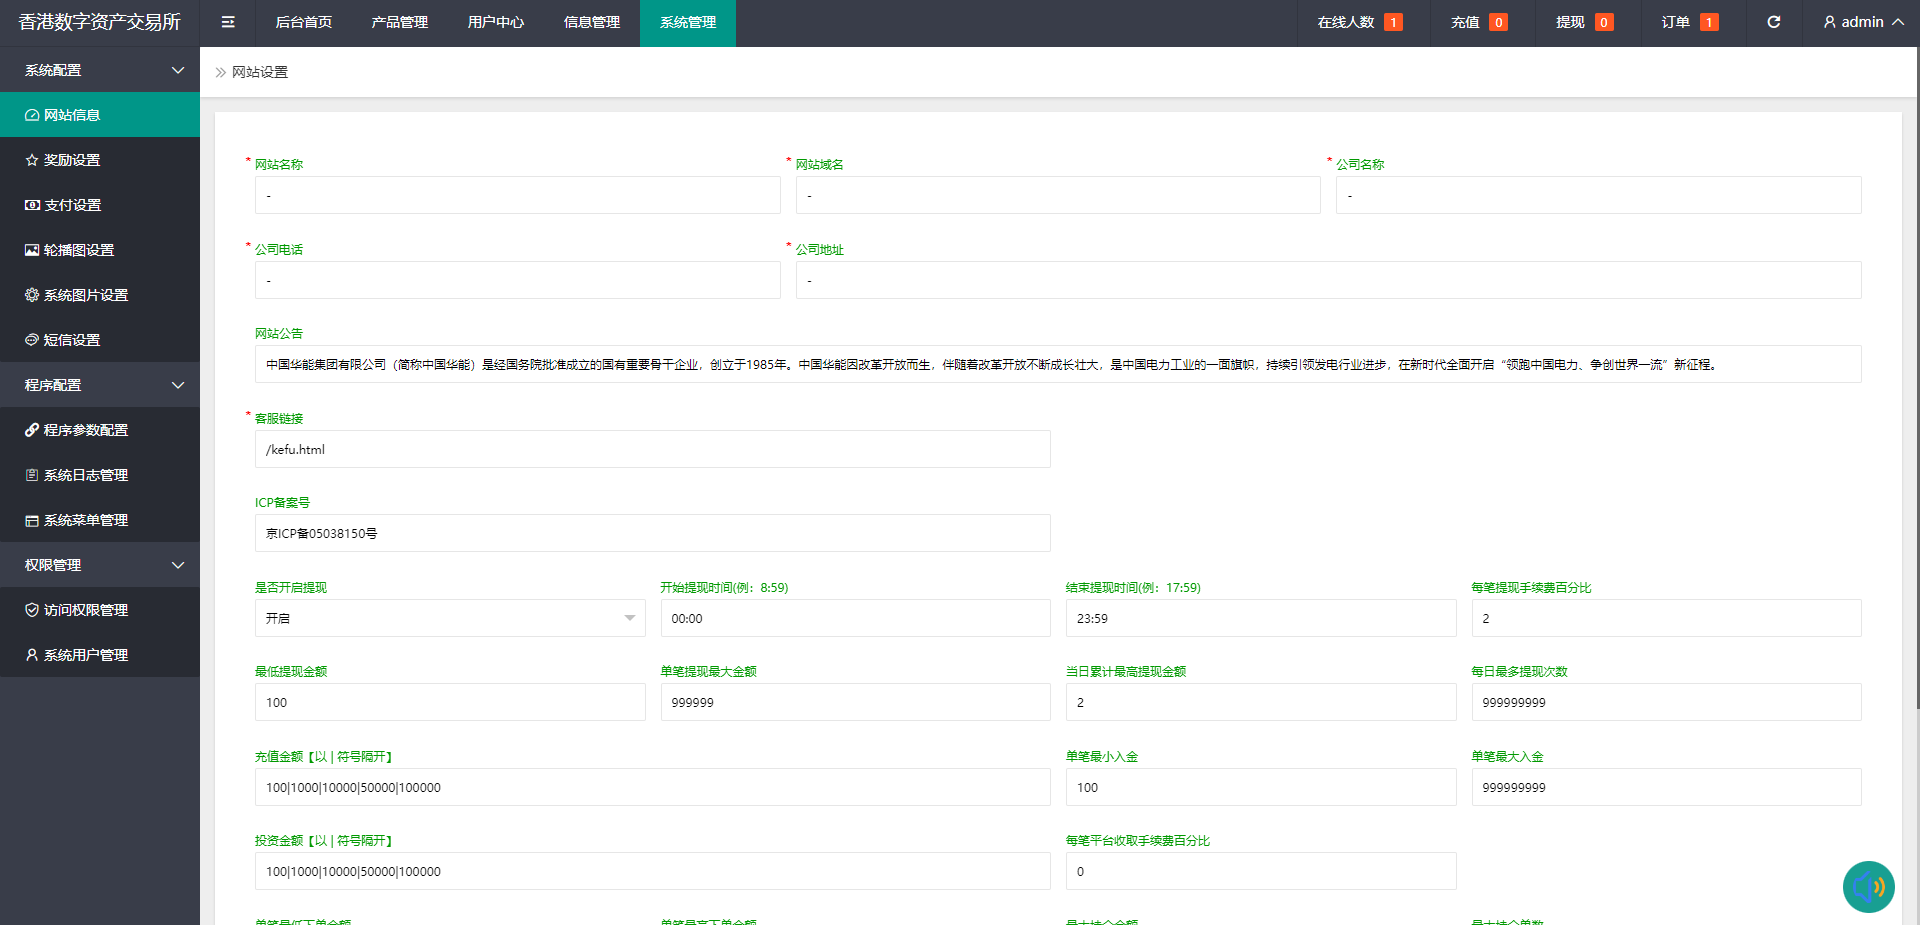This screenshot has height=925, width=1920.
Task: Expand the 权限管理 sidebar section
Action: click(100, 564)
